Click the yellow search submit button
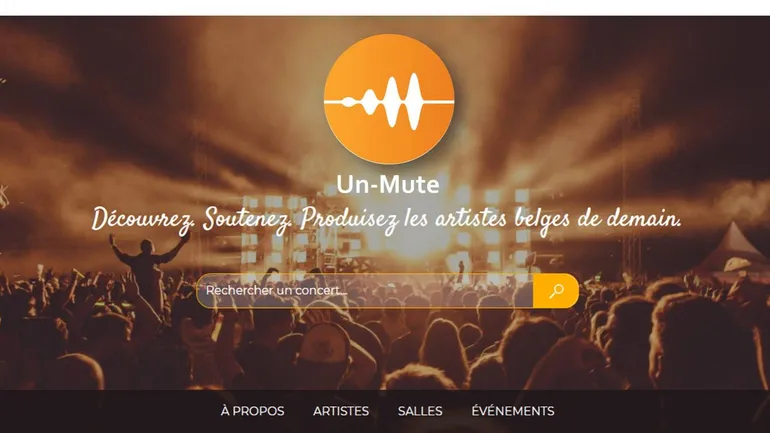This screenshot has width=770, height=433. pyautogui.click(x=556, y=291)
